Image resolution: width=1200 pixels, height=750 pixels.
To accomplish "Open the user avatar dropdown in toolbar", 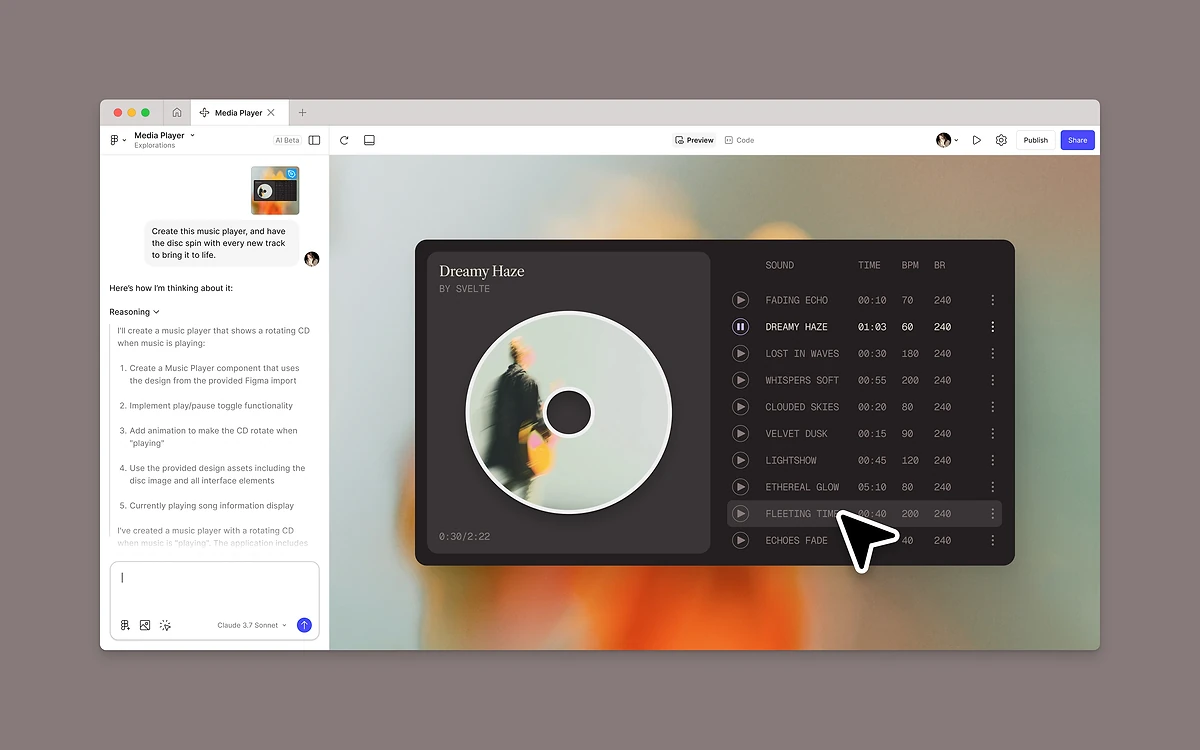I will tap(947, 140).
